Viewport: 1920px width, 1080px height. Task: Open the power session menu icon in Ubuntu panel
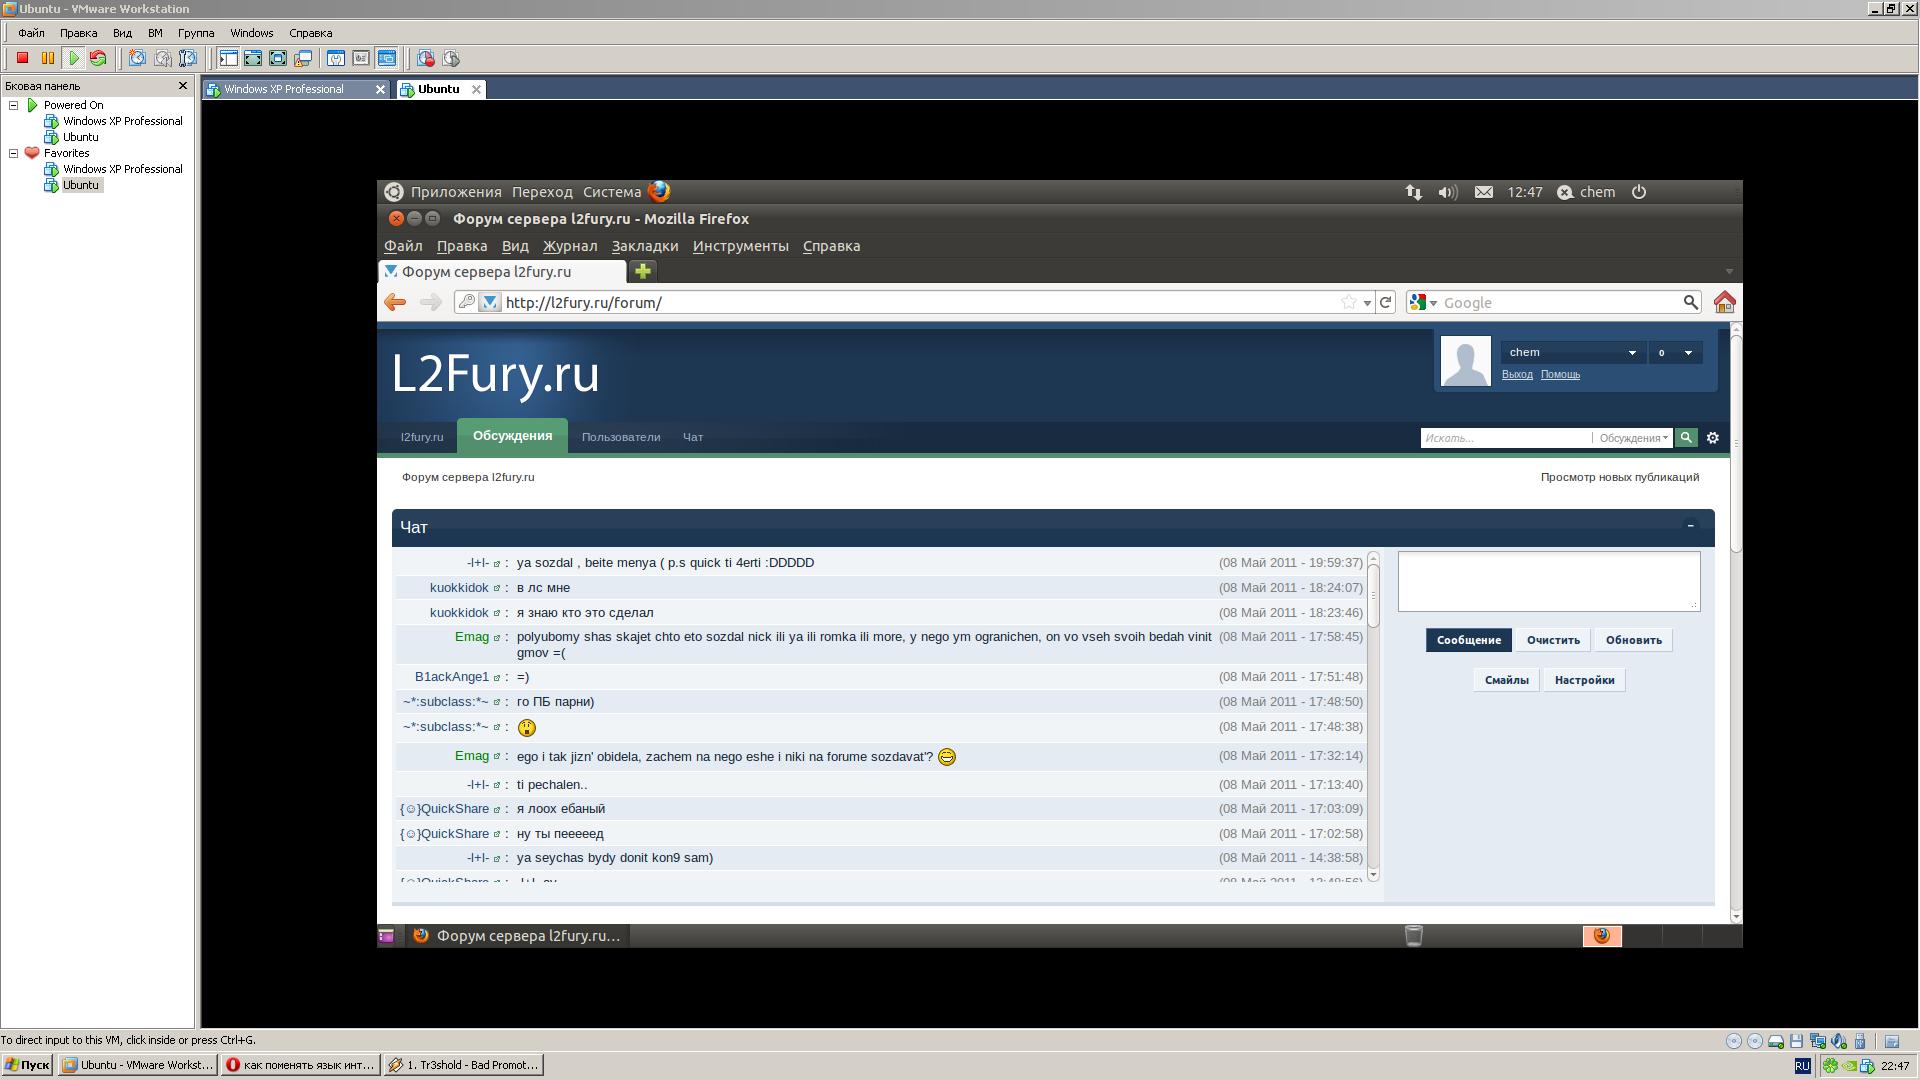point(1638,192)
